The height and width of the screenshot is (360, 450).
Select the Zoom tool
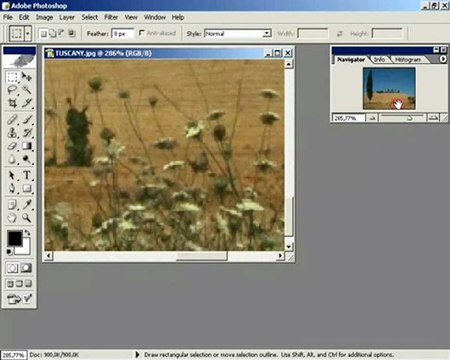27,218
